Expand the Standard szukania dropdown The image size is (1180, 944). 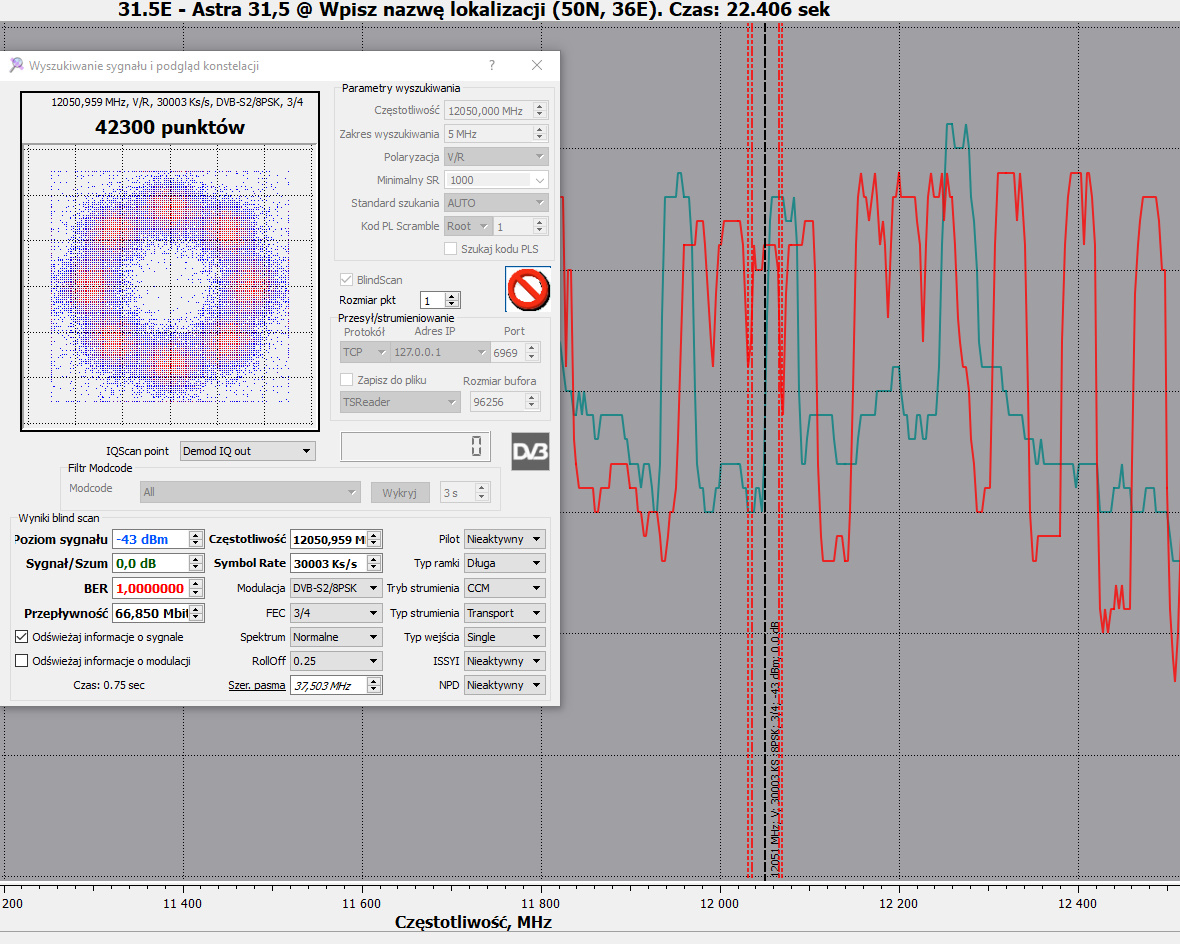point(496,203)
